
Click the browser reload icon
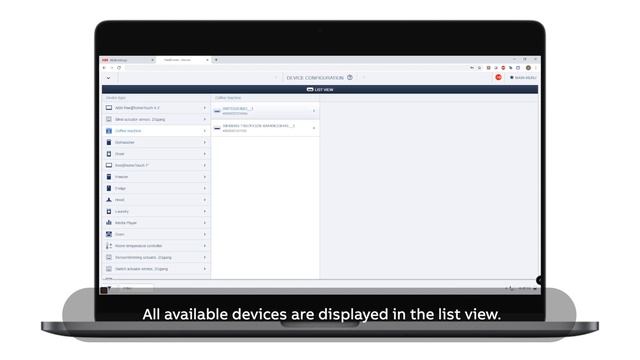coord(119,68)
